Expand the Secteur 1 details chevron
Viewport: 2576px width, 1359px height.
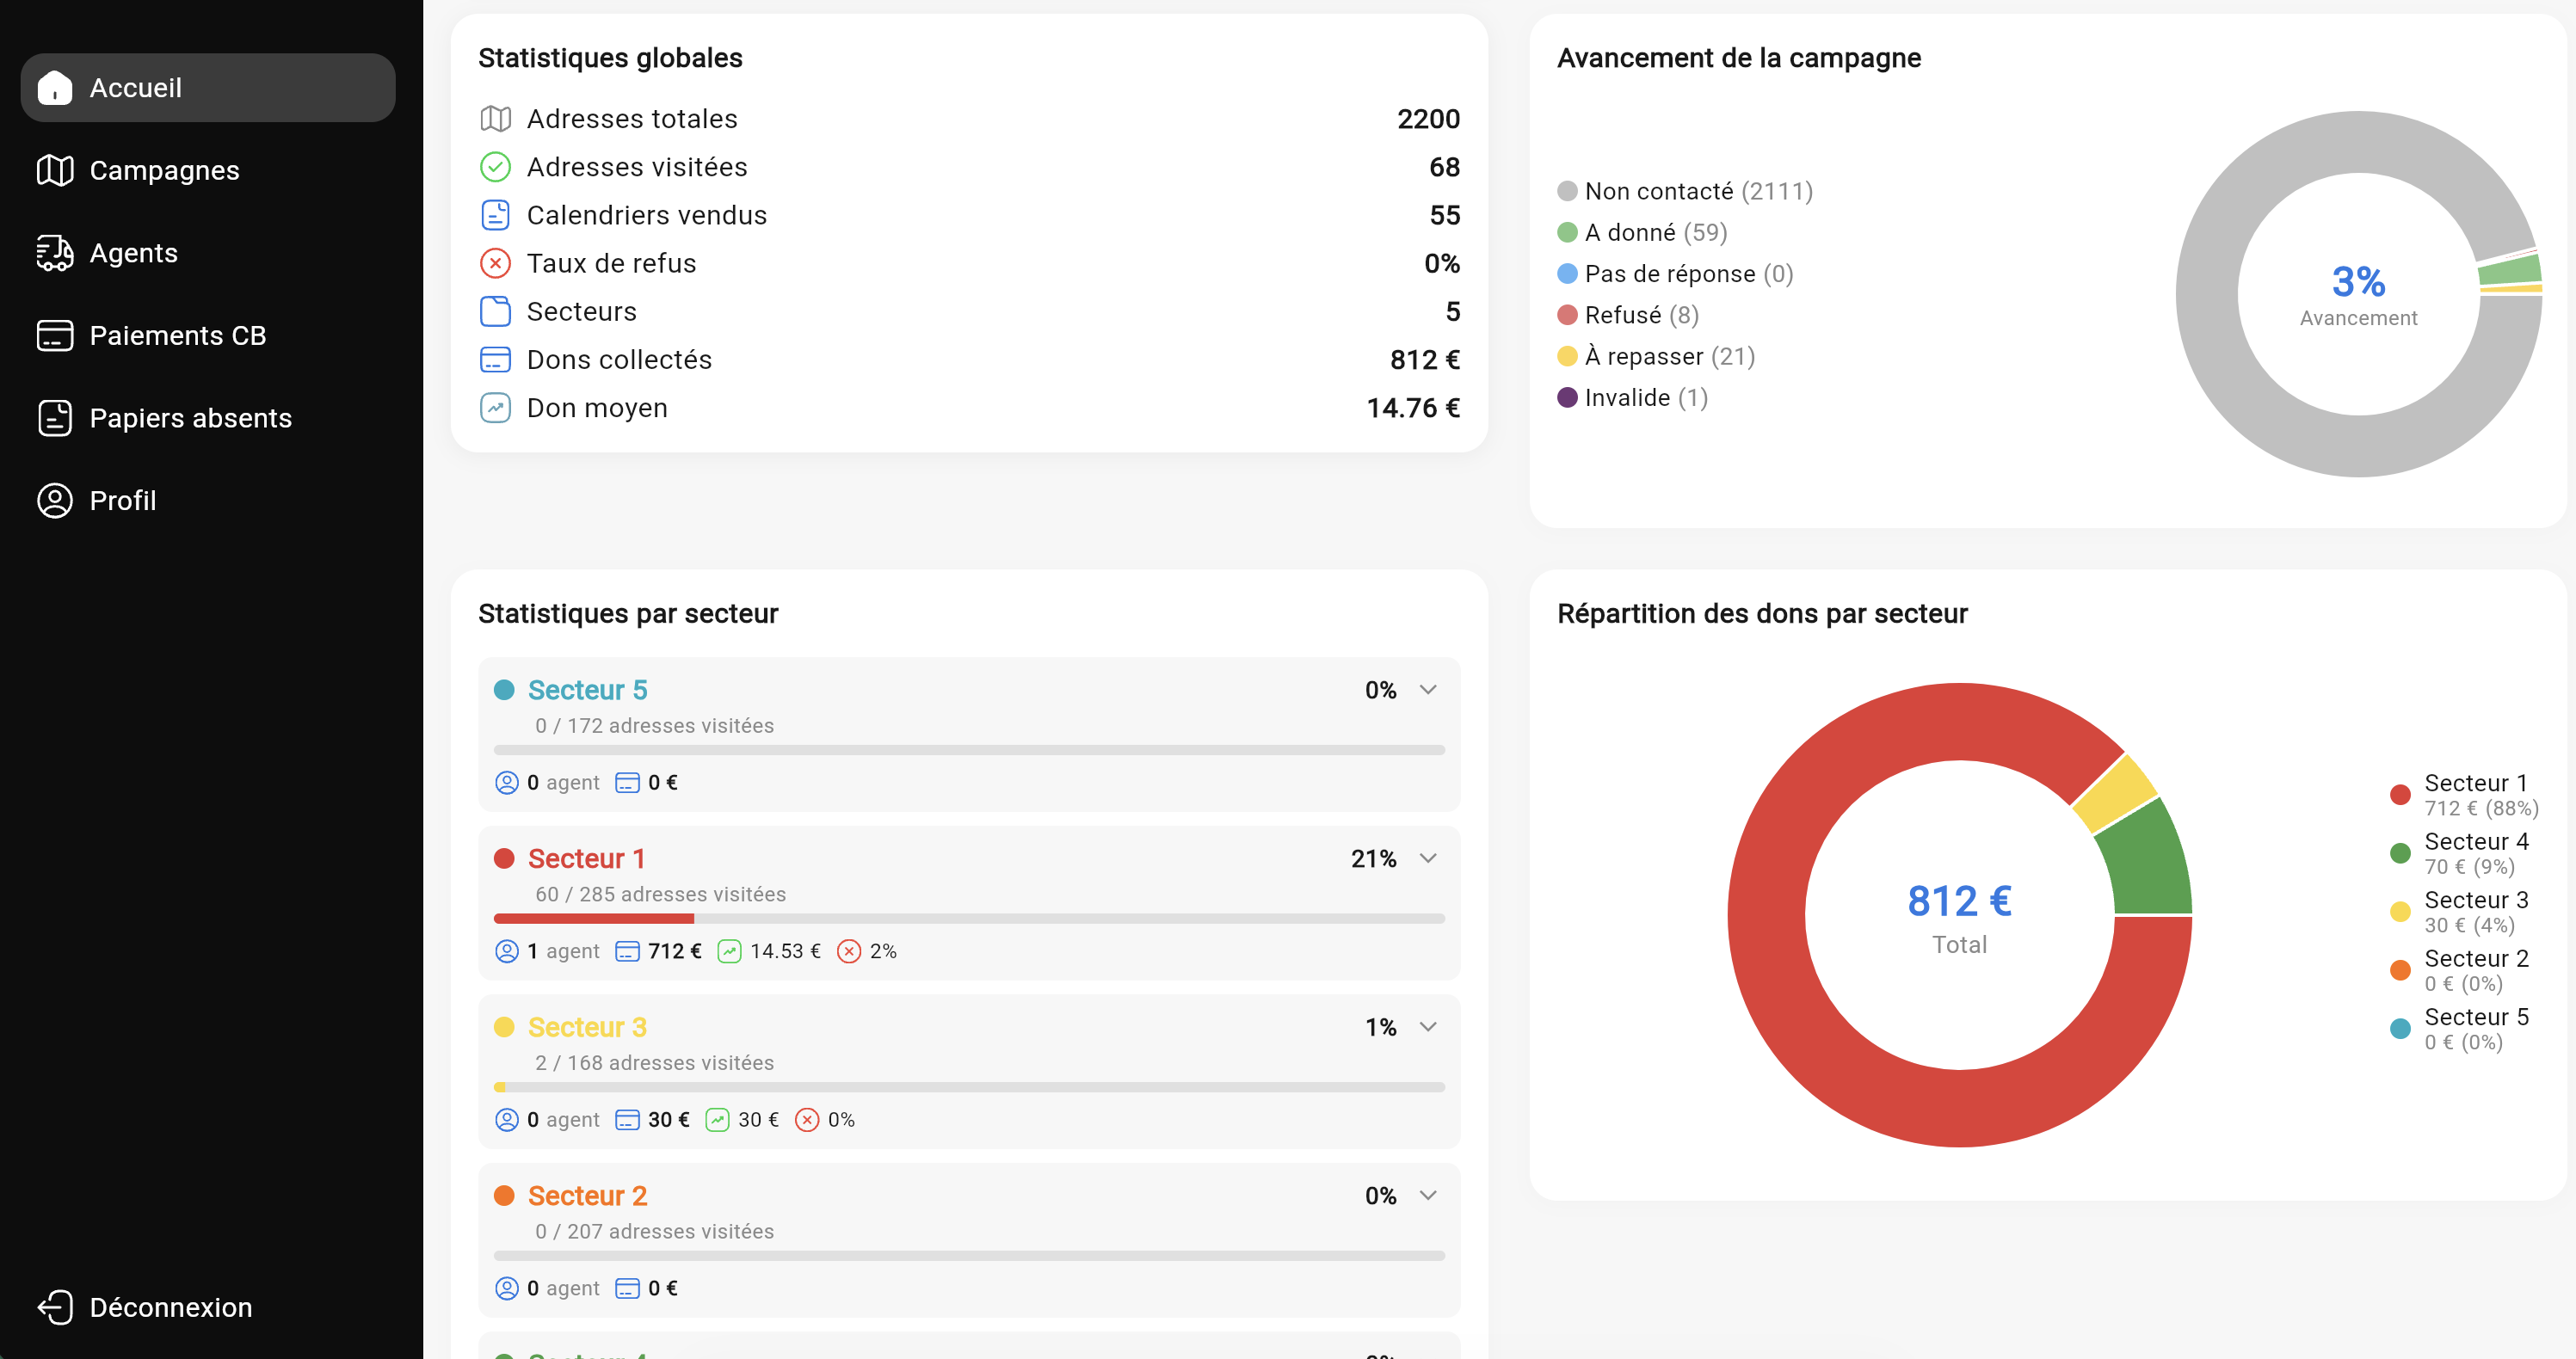1427,857
